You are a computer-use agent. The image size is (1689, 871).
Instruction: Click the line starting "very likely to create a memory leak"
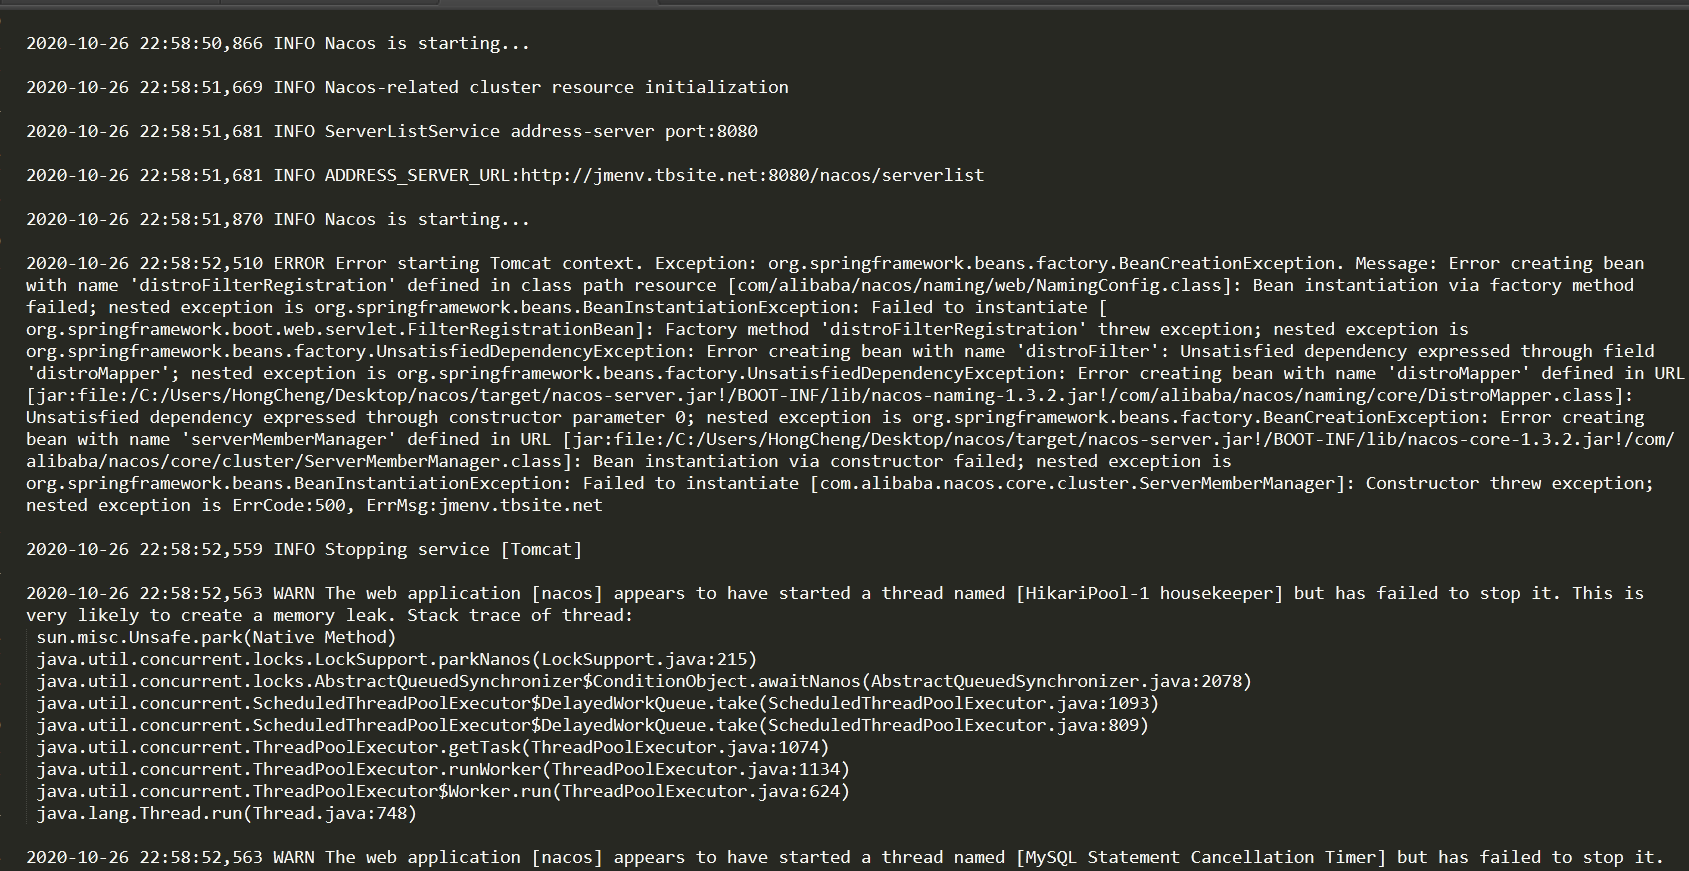(x=329, y=615)
